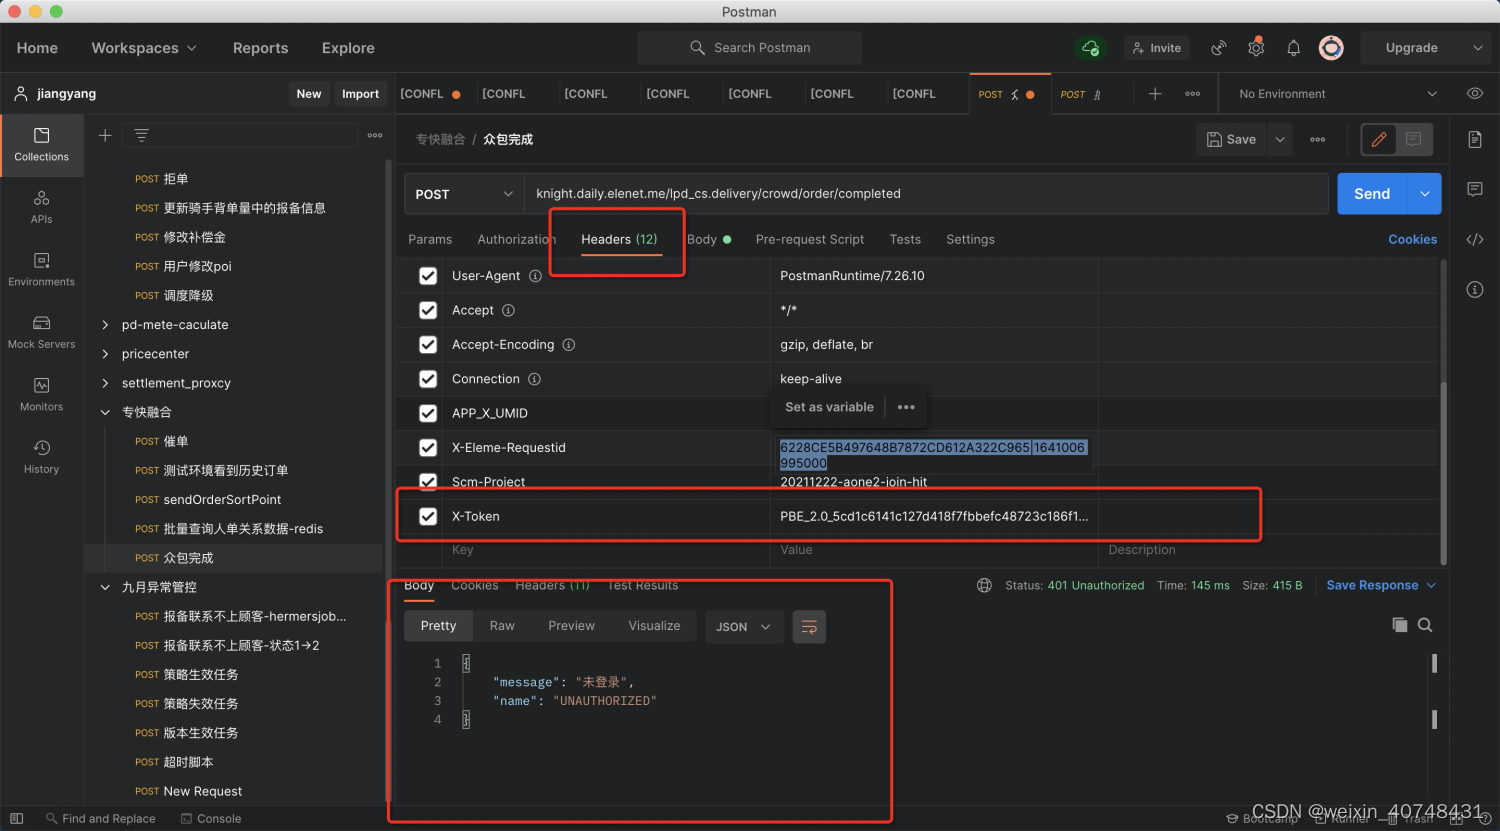The width and height of the screenshot is (1500, 831).
Task: Click the environment quick look eye icon
Action: point(1475,94)
